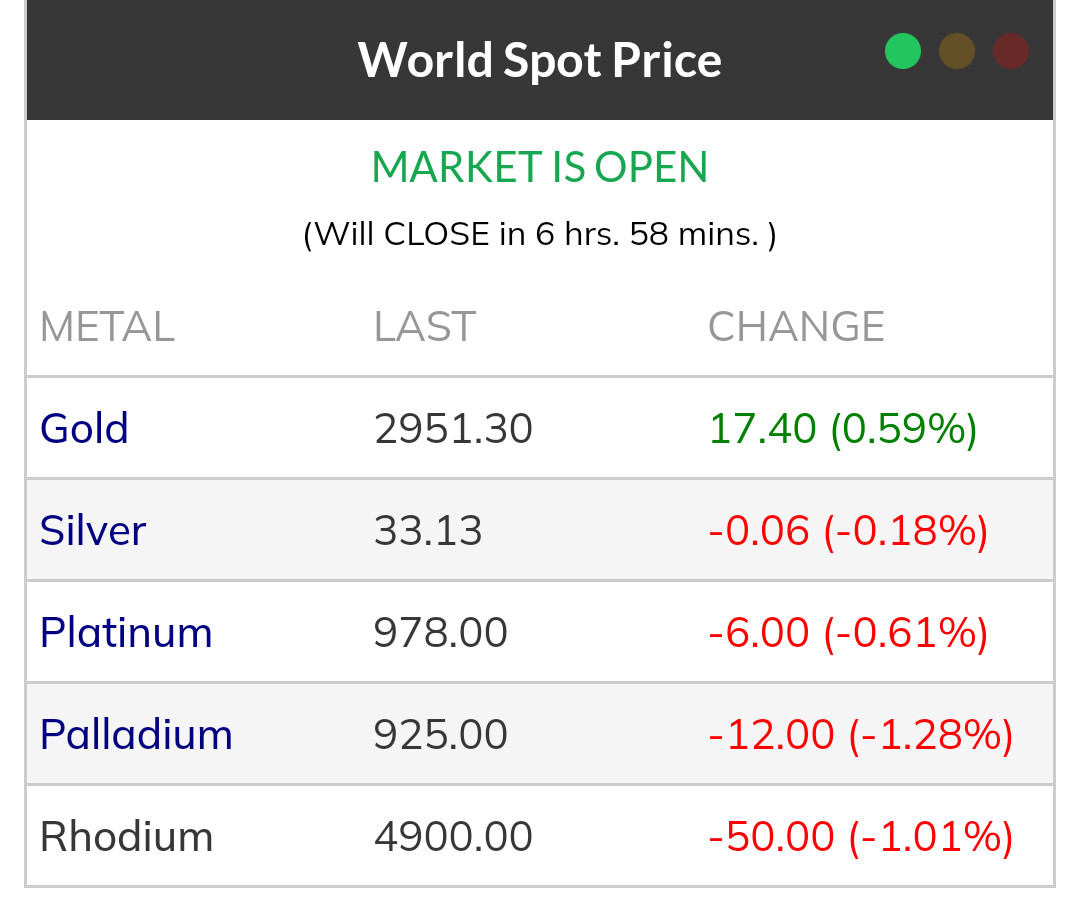The image size is (1080, 898).
Task: Click the dim red status dot
Action: tap(1011, 51)
